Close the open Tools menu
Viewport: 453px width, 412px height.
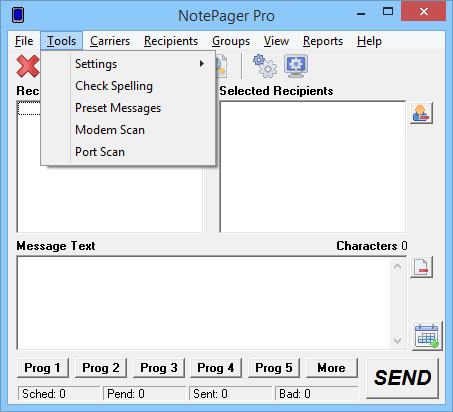(x=61, y=41)
